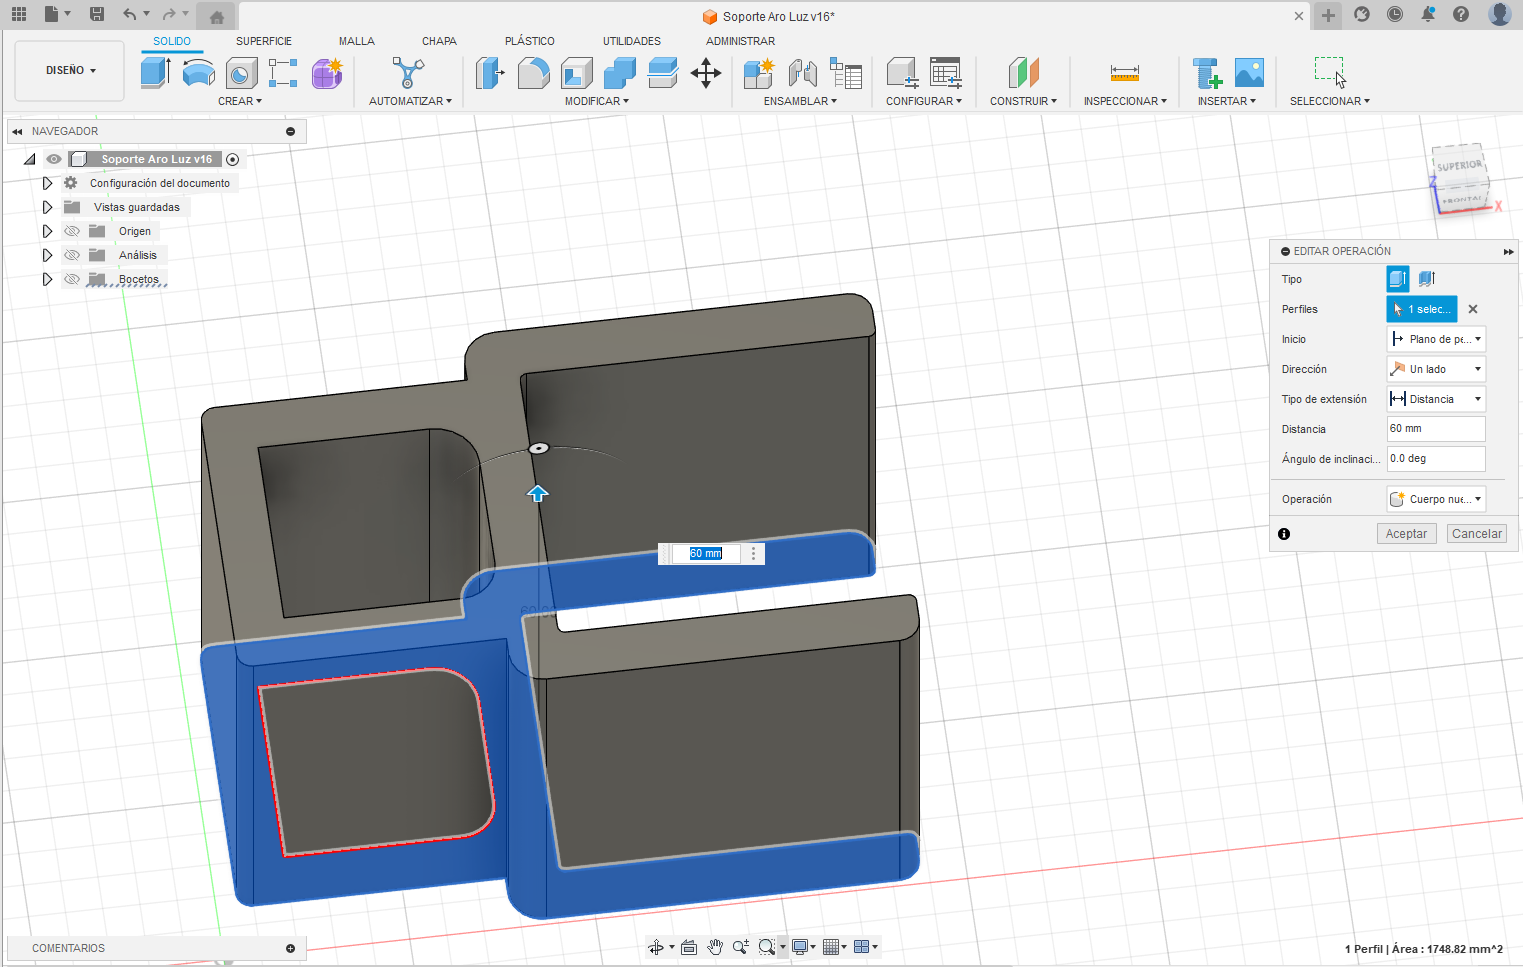Open the DISEÑO workspace dropdown
This screenshot has width=1523, height=967.
click(x=70, y=71)
